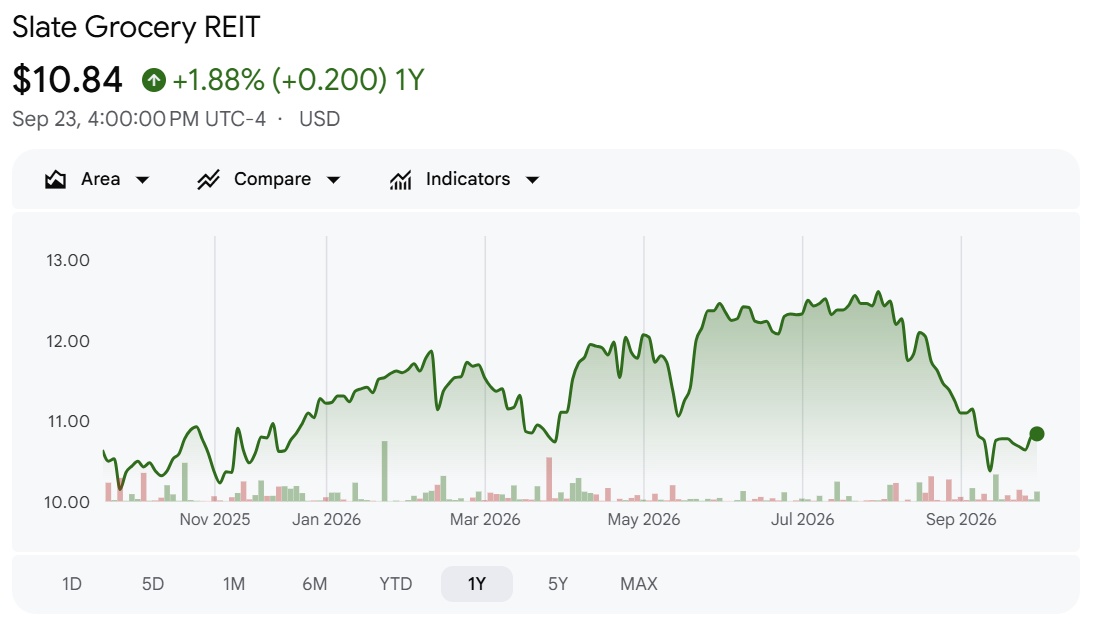Viewport: 1107px width, 625px height.
Task: Select the 6M range tab
Action: click(x=315, y=584)
